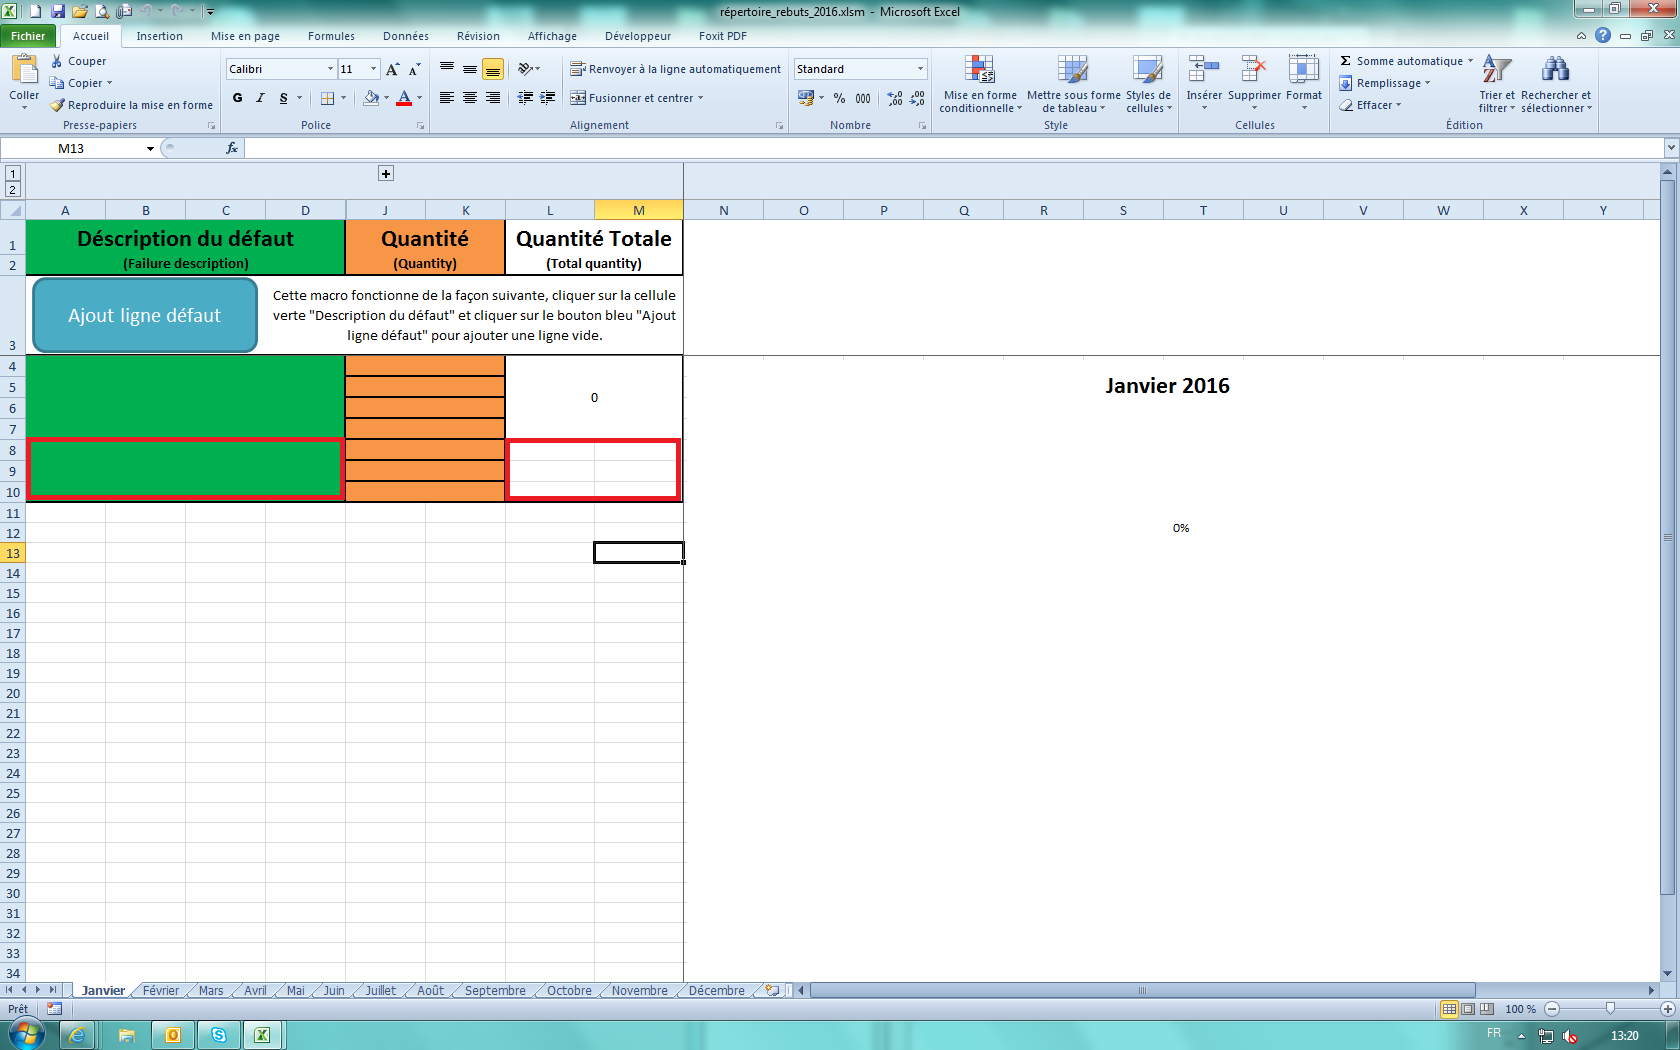Add a decimal place
The height and width of the screenshot is (1050, 1680).
895,98
